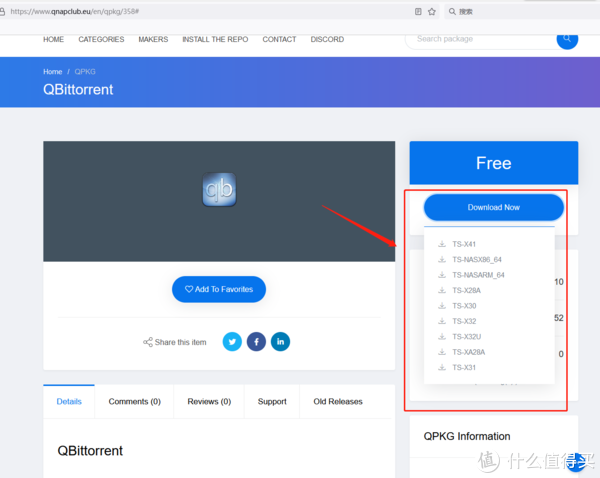Click the Add To Favorites button

click(x=219, y=289)
